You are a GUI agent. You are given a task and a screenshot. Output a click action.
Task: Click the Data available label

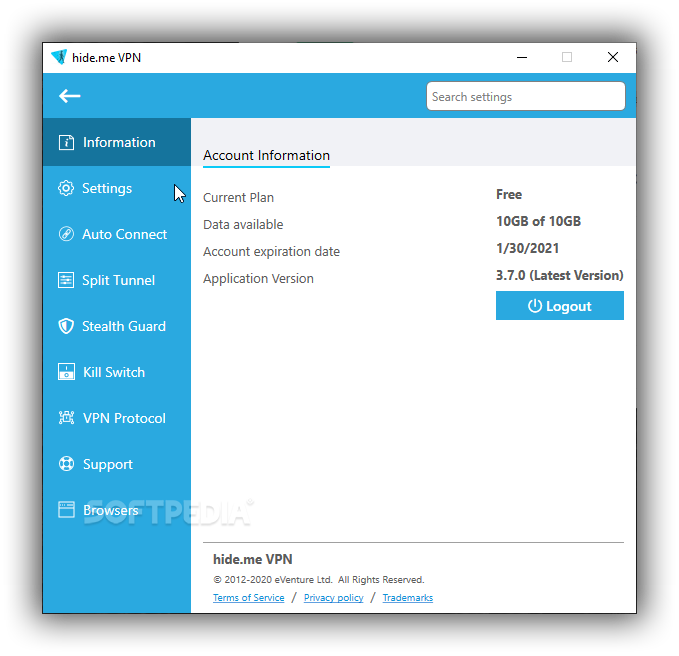point(243,224)
